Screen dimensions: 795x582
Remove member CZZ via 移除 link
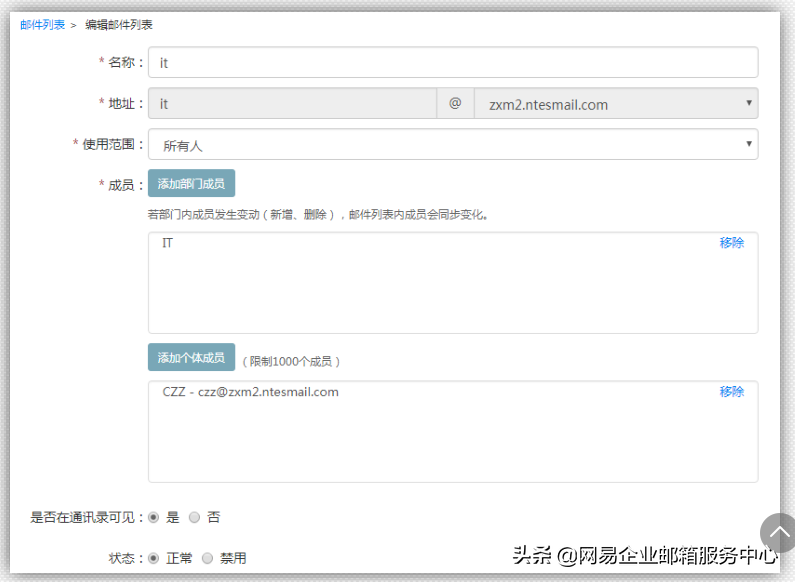[x=732, y=391]
